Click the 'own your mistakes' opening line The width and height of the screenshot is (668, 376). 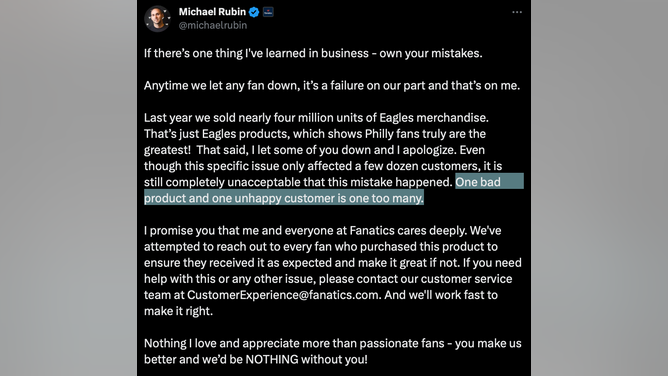coord(313,53)
